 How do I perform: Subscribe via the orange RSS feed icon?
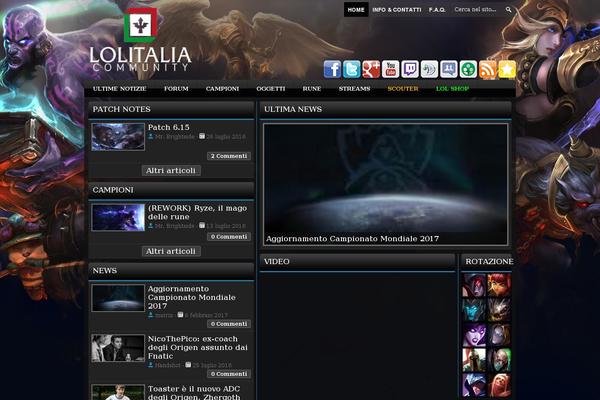pyautogui.click(x=488, y=69)
